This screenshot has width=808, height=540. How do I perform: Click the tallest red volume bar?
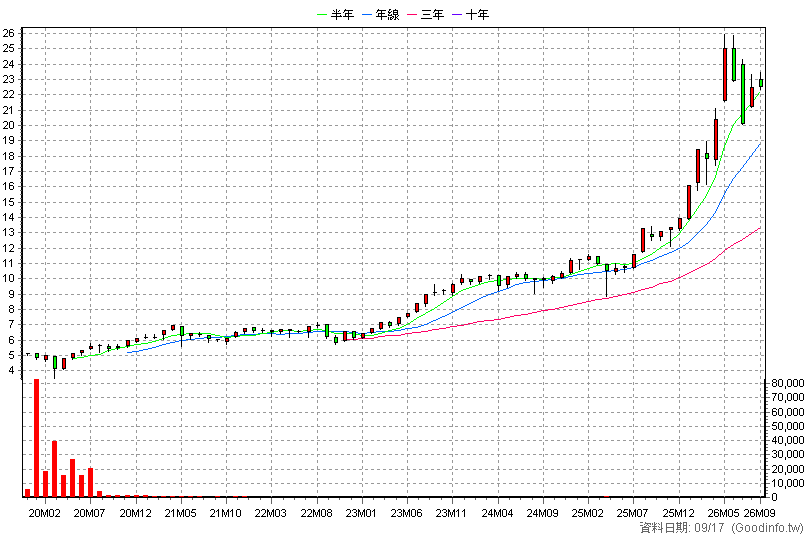click(37, 438)
